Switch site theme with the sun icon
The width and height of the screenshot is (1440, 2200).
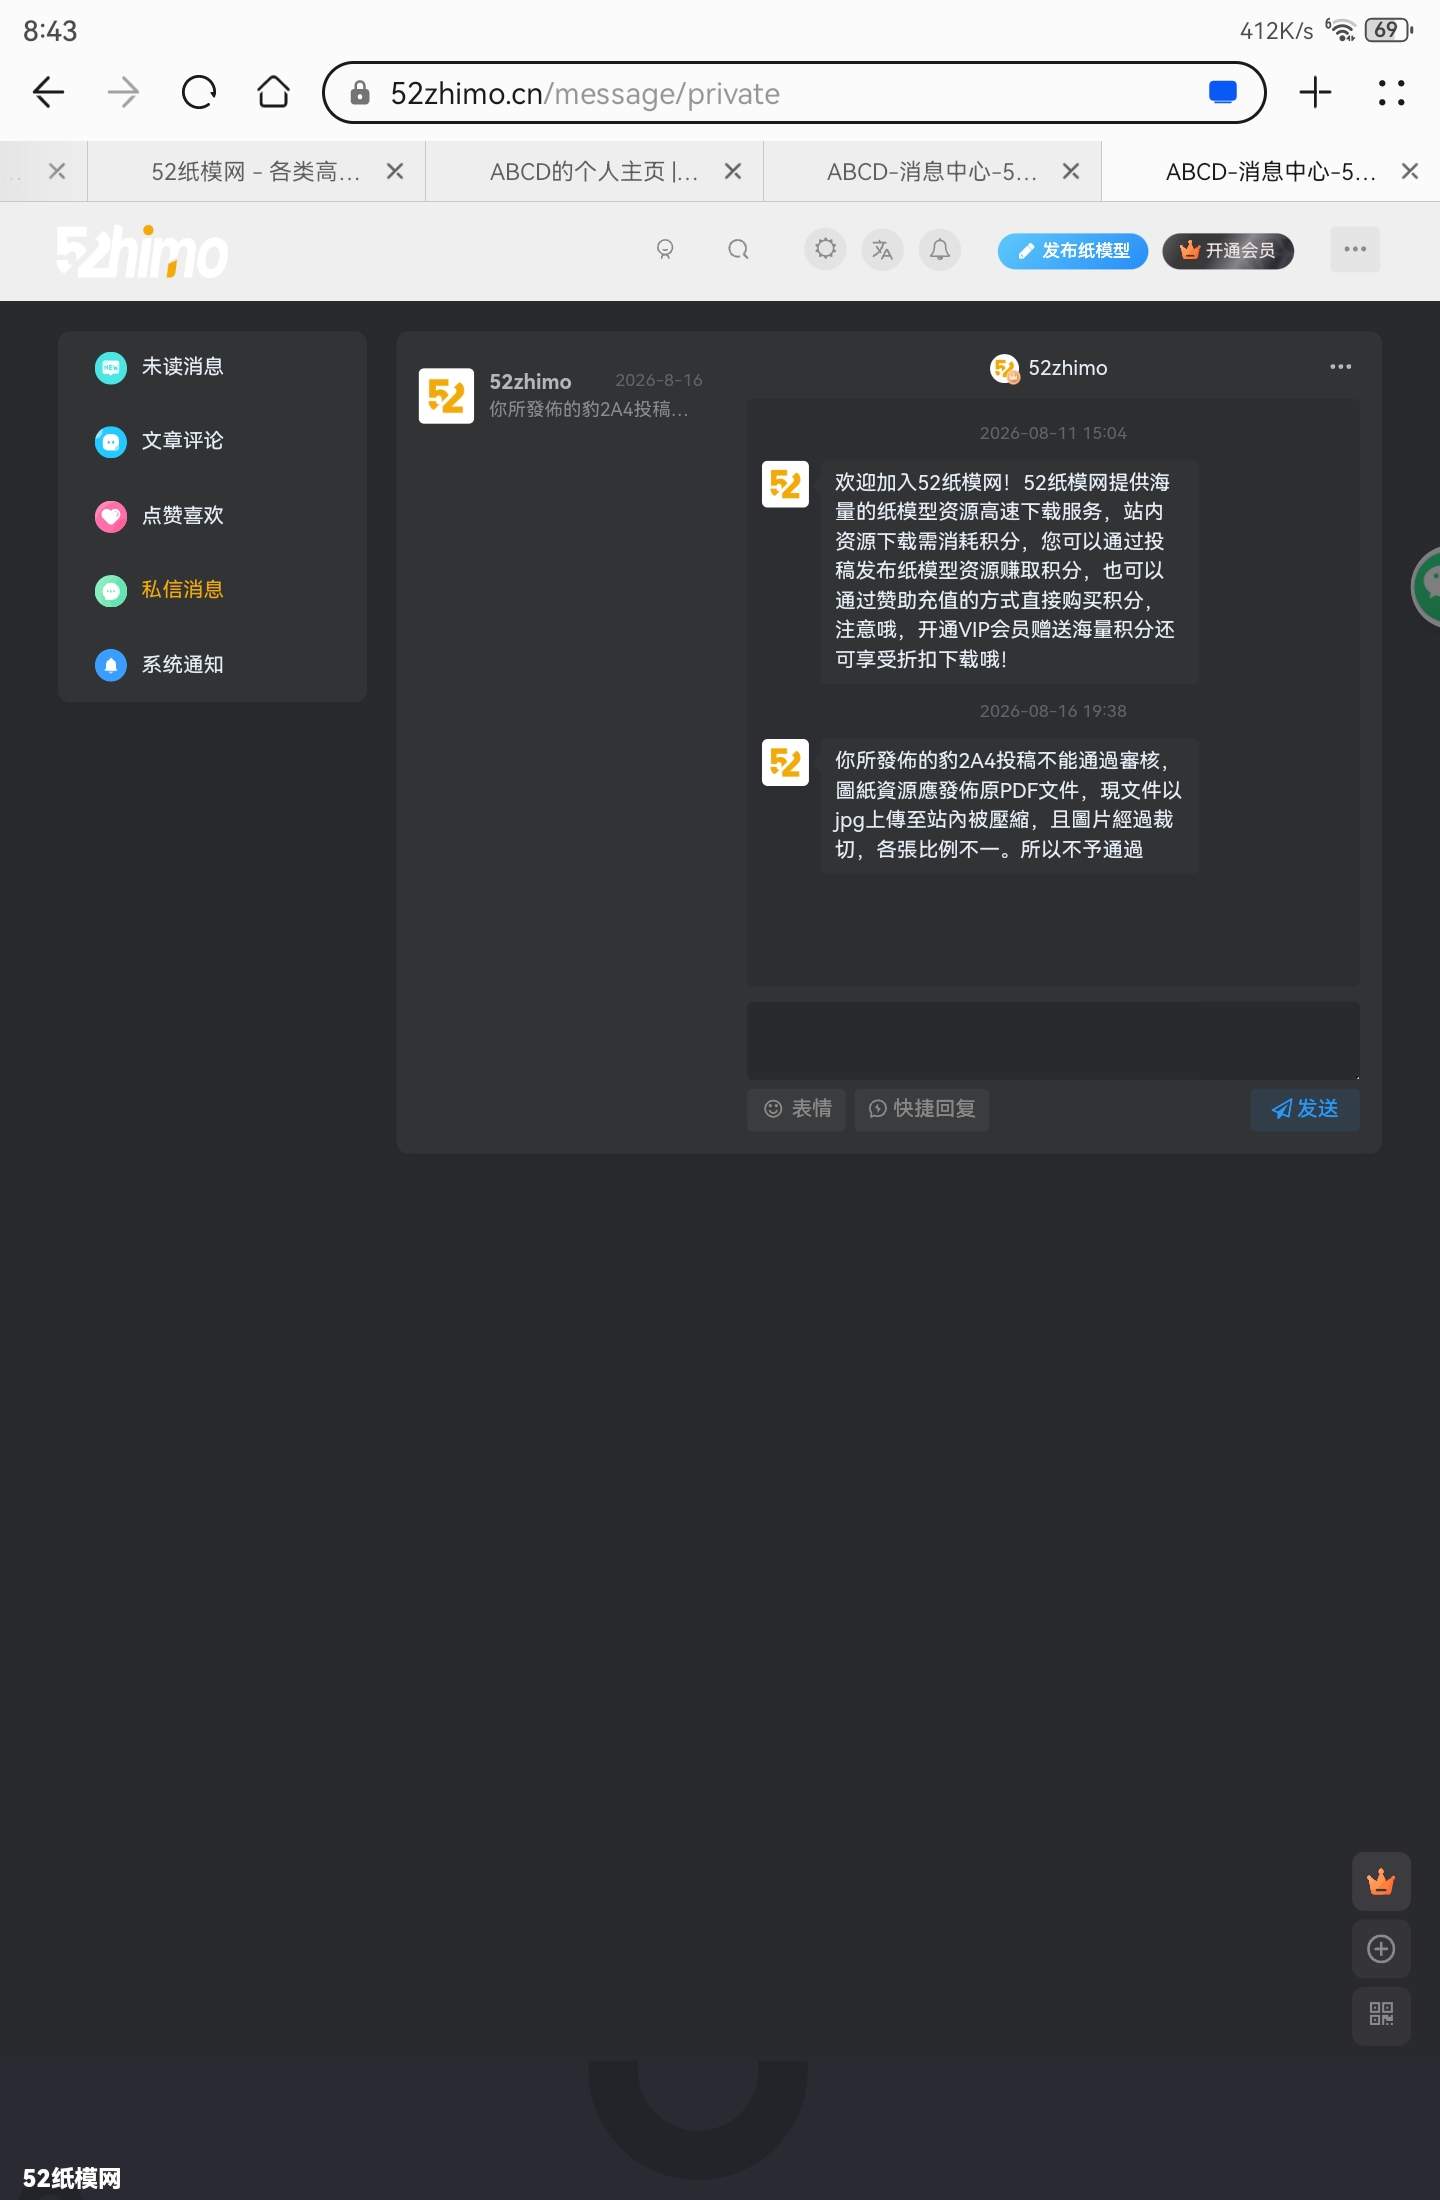825,249
